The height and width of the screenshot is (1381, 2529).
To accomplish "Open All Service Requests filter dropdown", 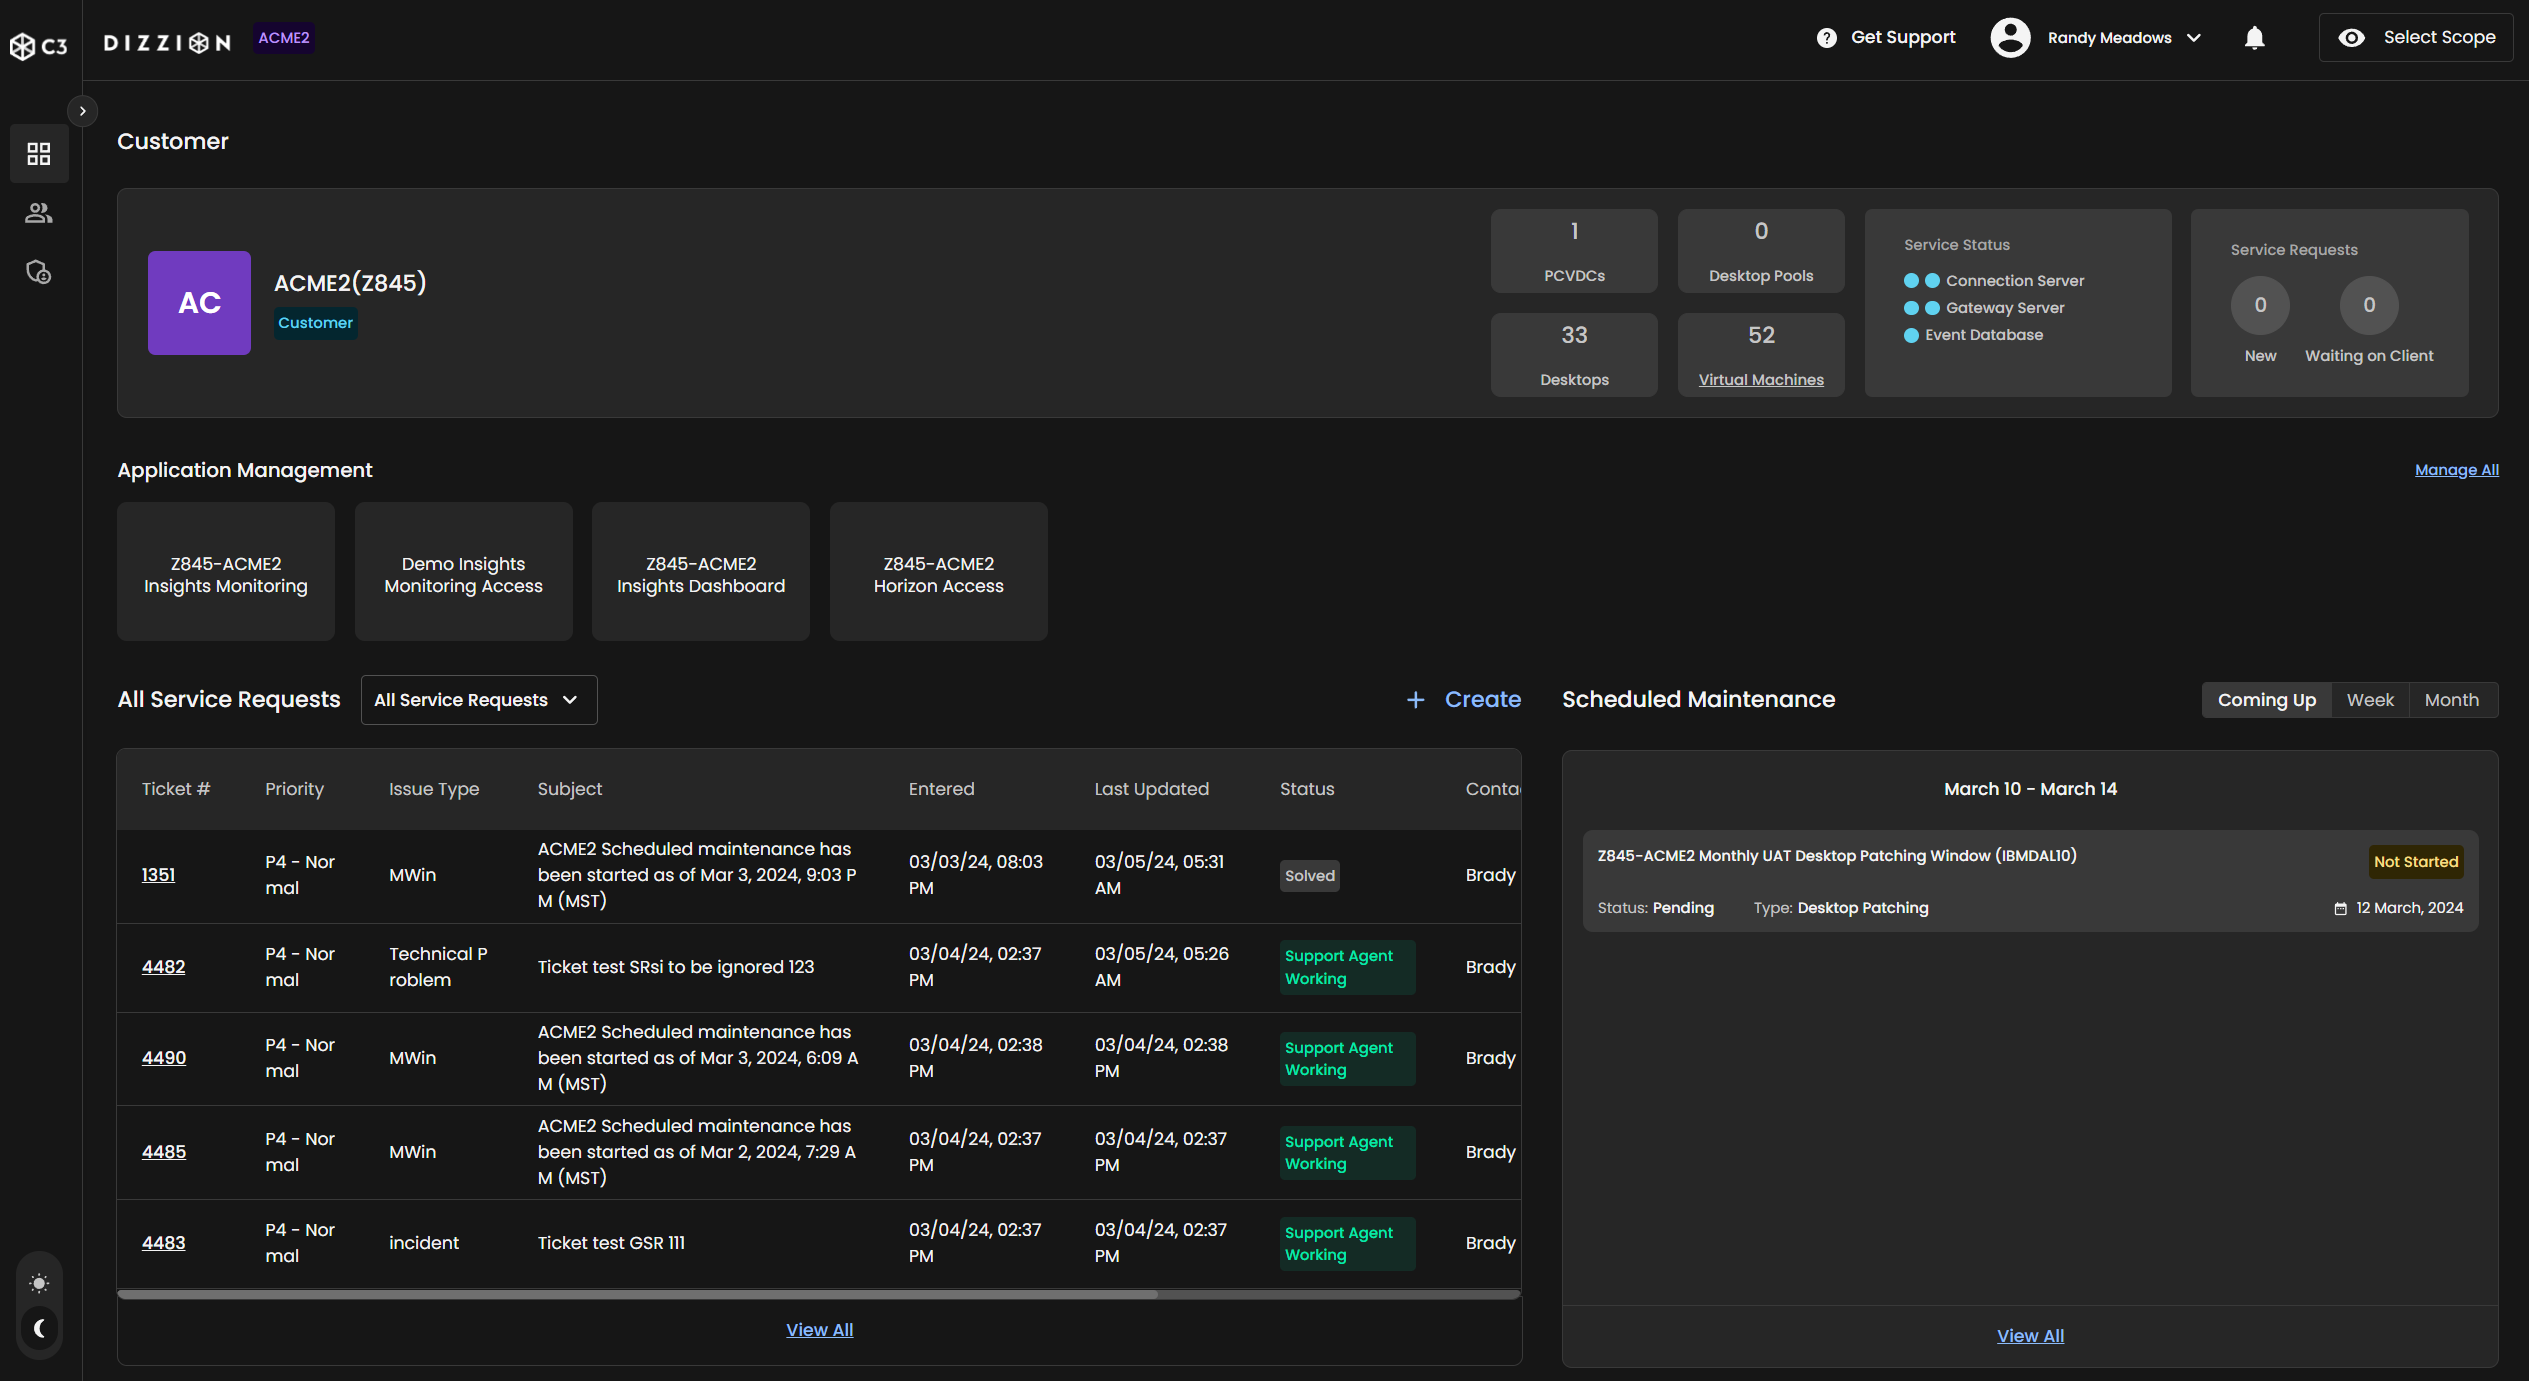I will point(478,700).
